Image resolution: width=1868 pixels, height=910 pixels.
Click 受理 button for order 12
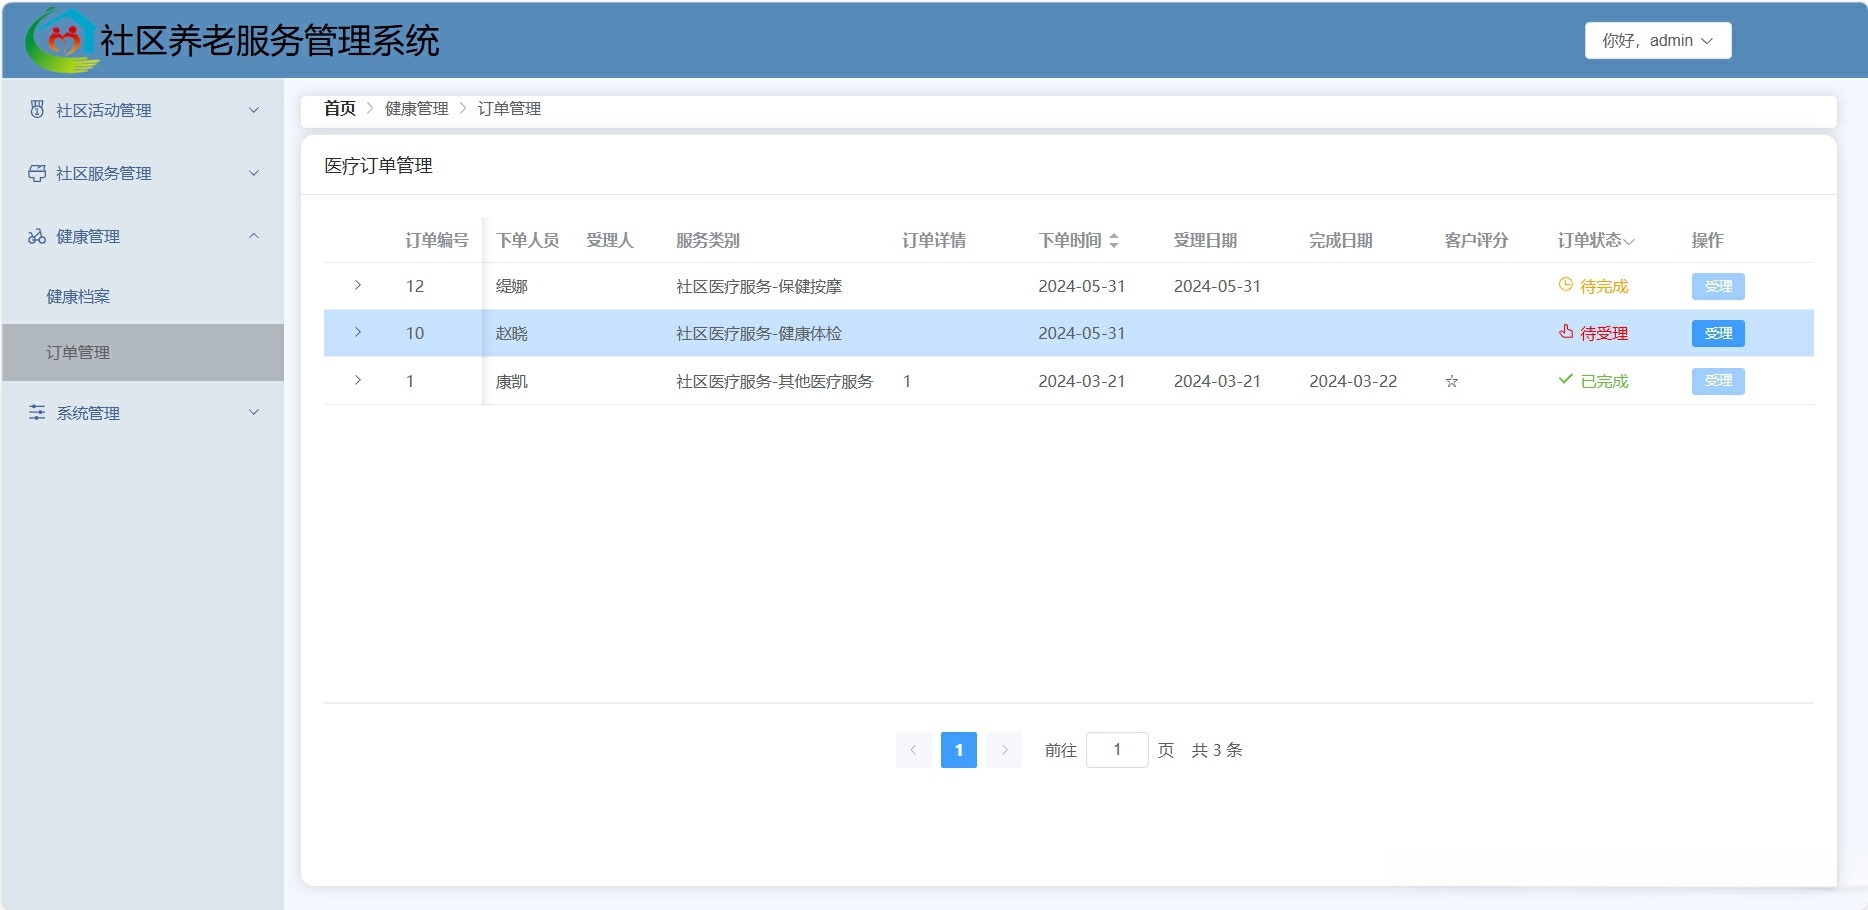(1718, 286)
